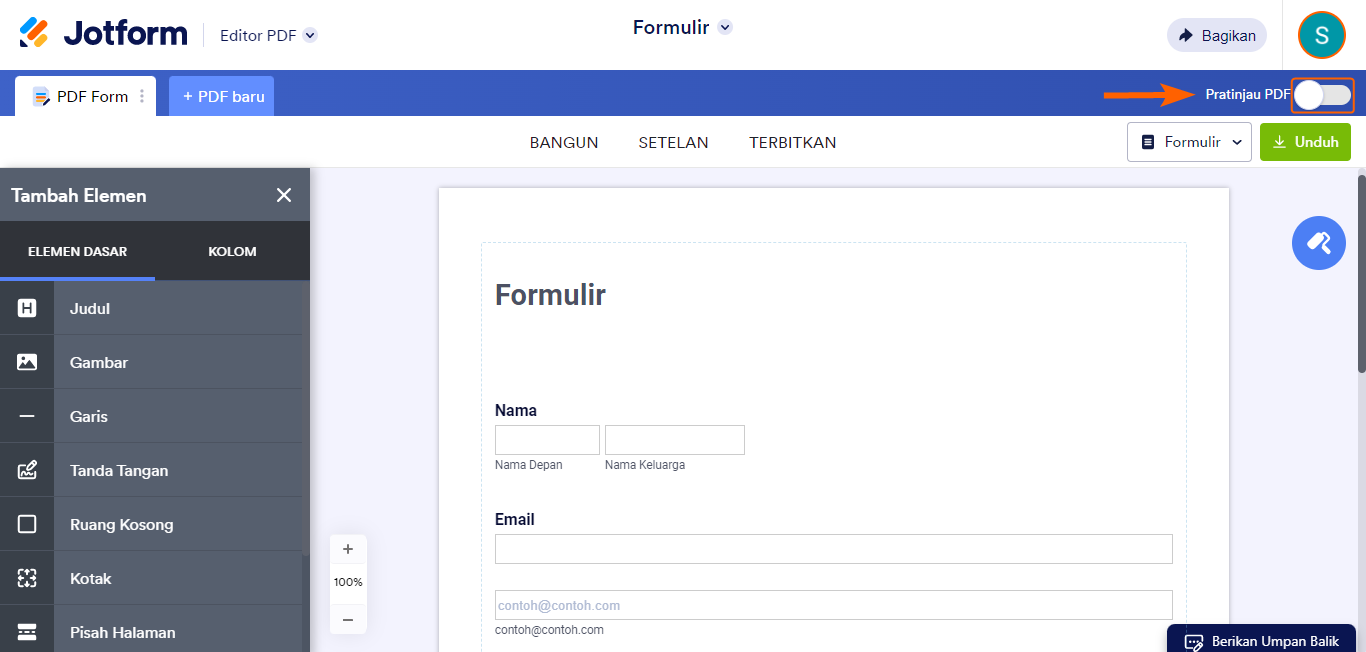Go to the SETELAN tab

pyautogui.click(x=673, y=142)
